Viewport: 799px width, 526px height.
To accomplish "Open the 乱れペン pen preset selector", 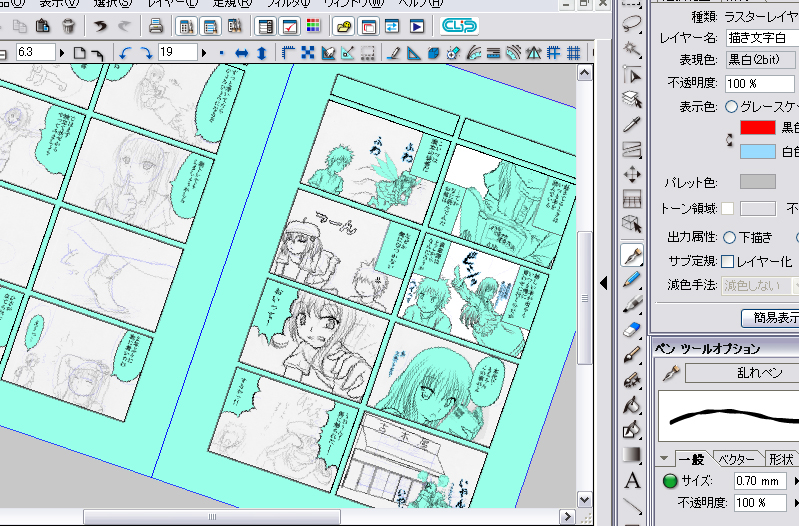I will pos(742,373).
